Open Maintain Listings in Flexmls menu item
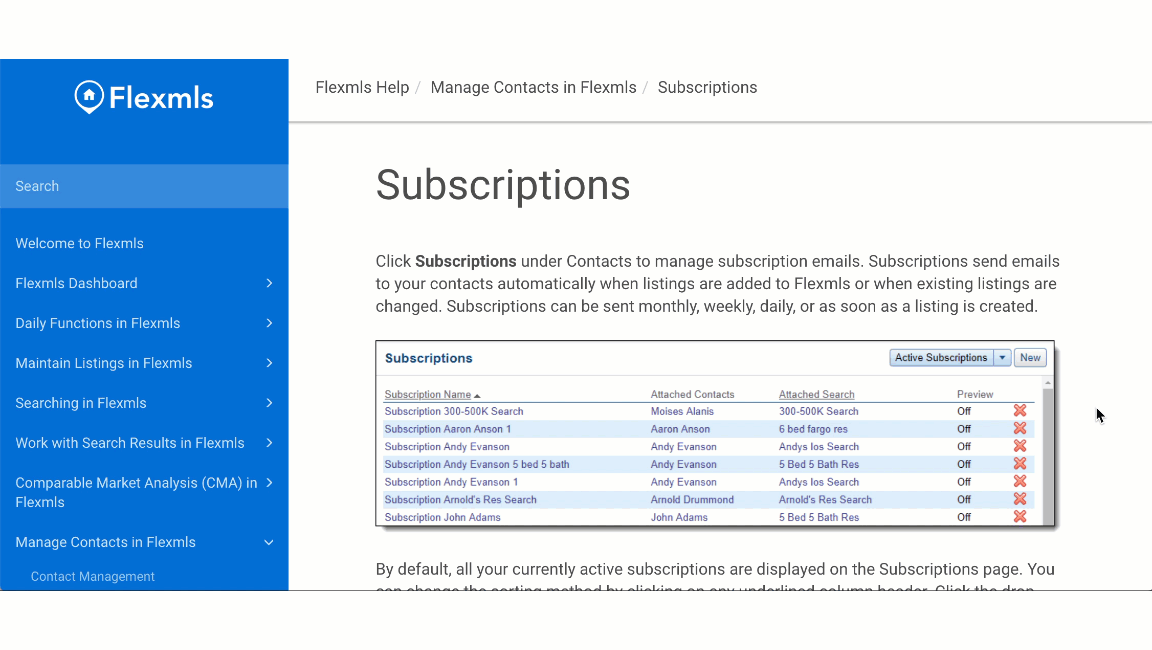 (x=104, y=363)
